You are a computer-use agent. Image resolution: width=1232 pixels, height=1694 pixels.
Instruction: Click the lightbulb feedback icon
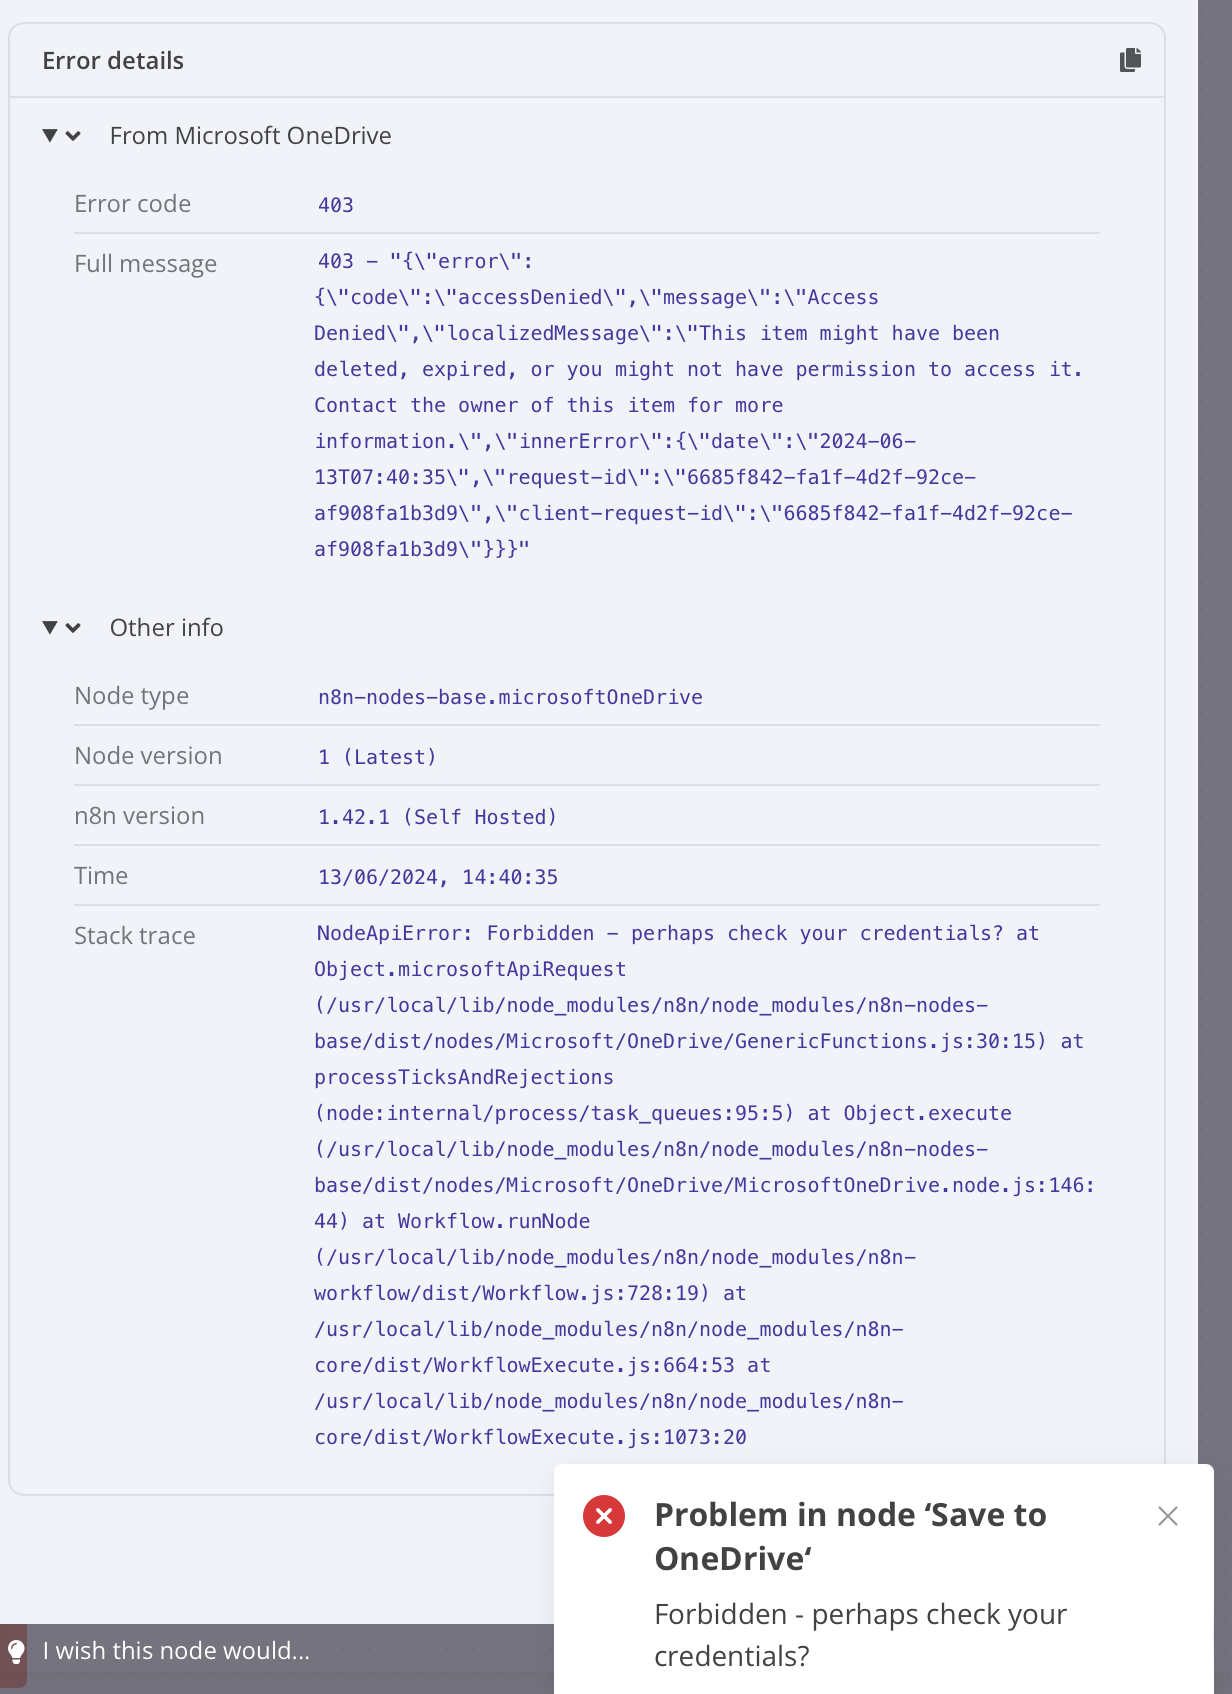[16, 1651]
